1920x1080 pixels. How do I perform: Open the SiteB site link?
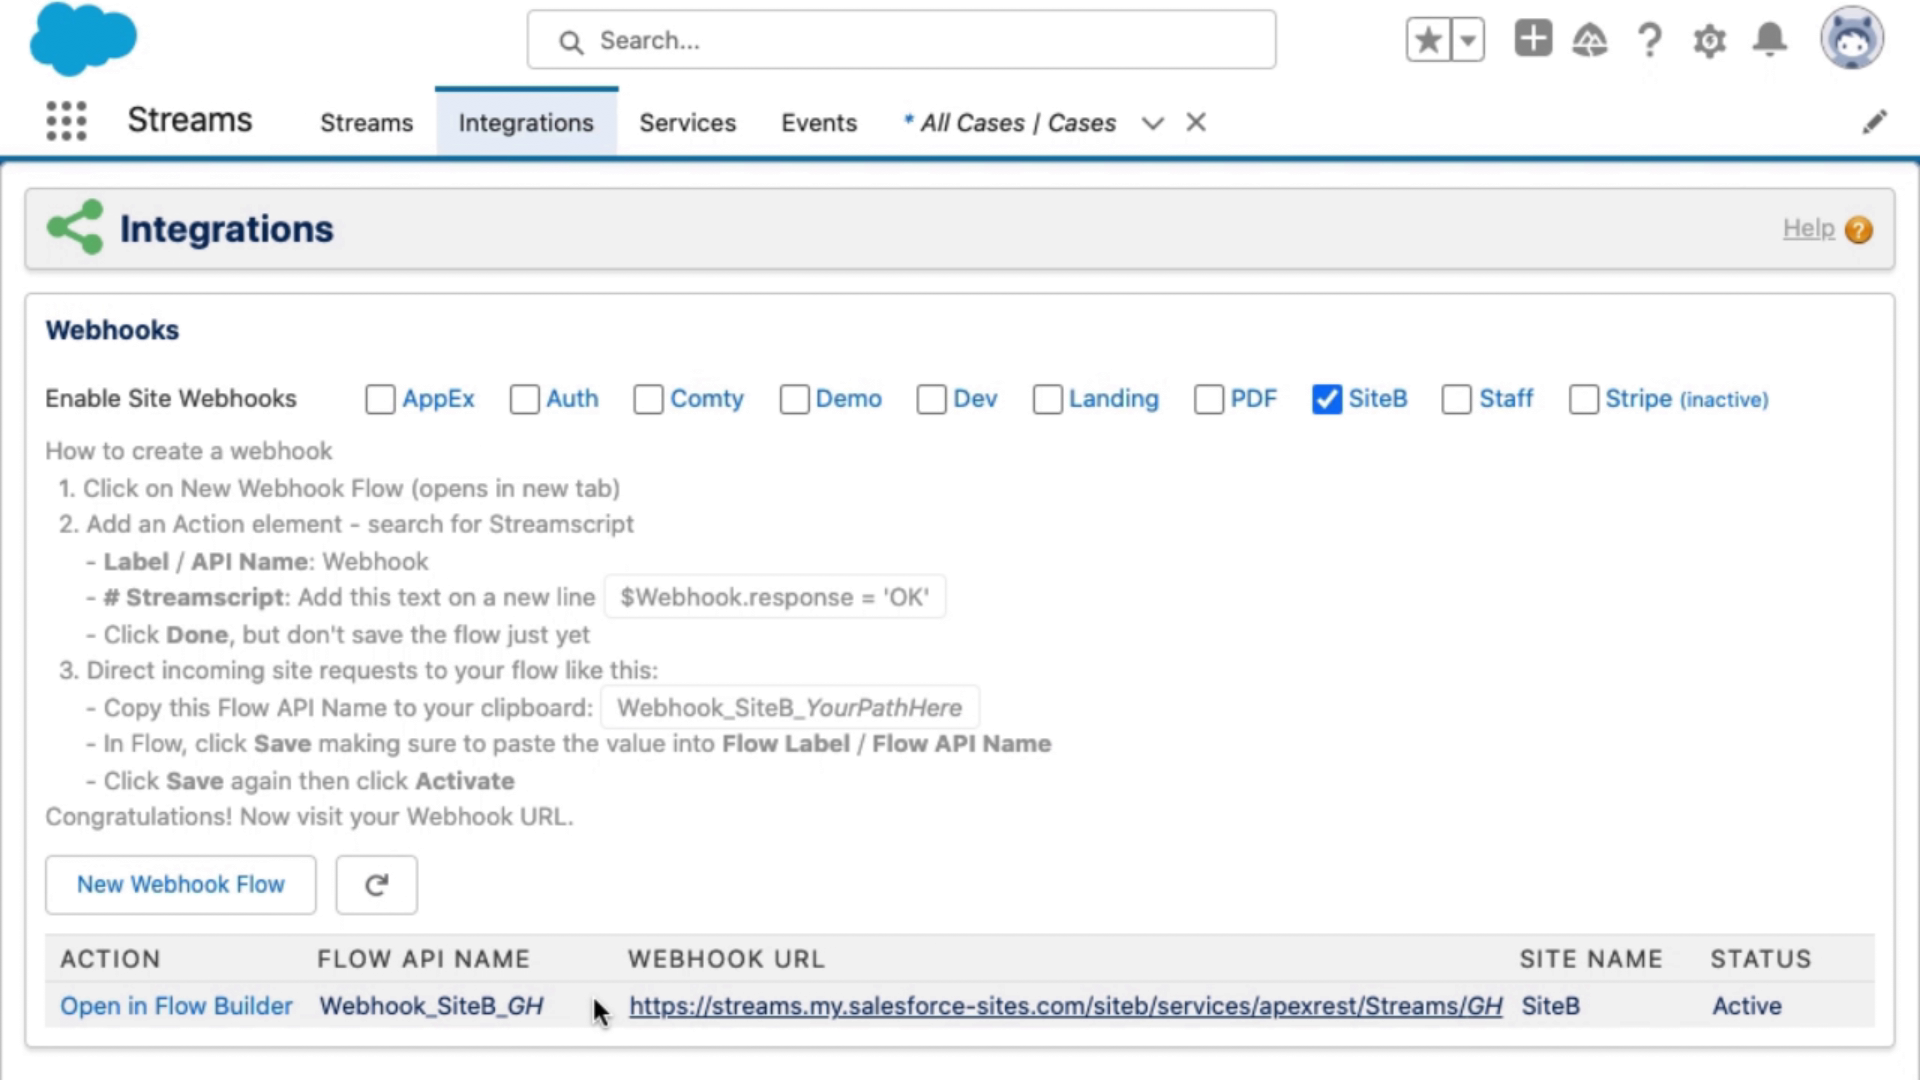click(1378, 399)
